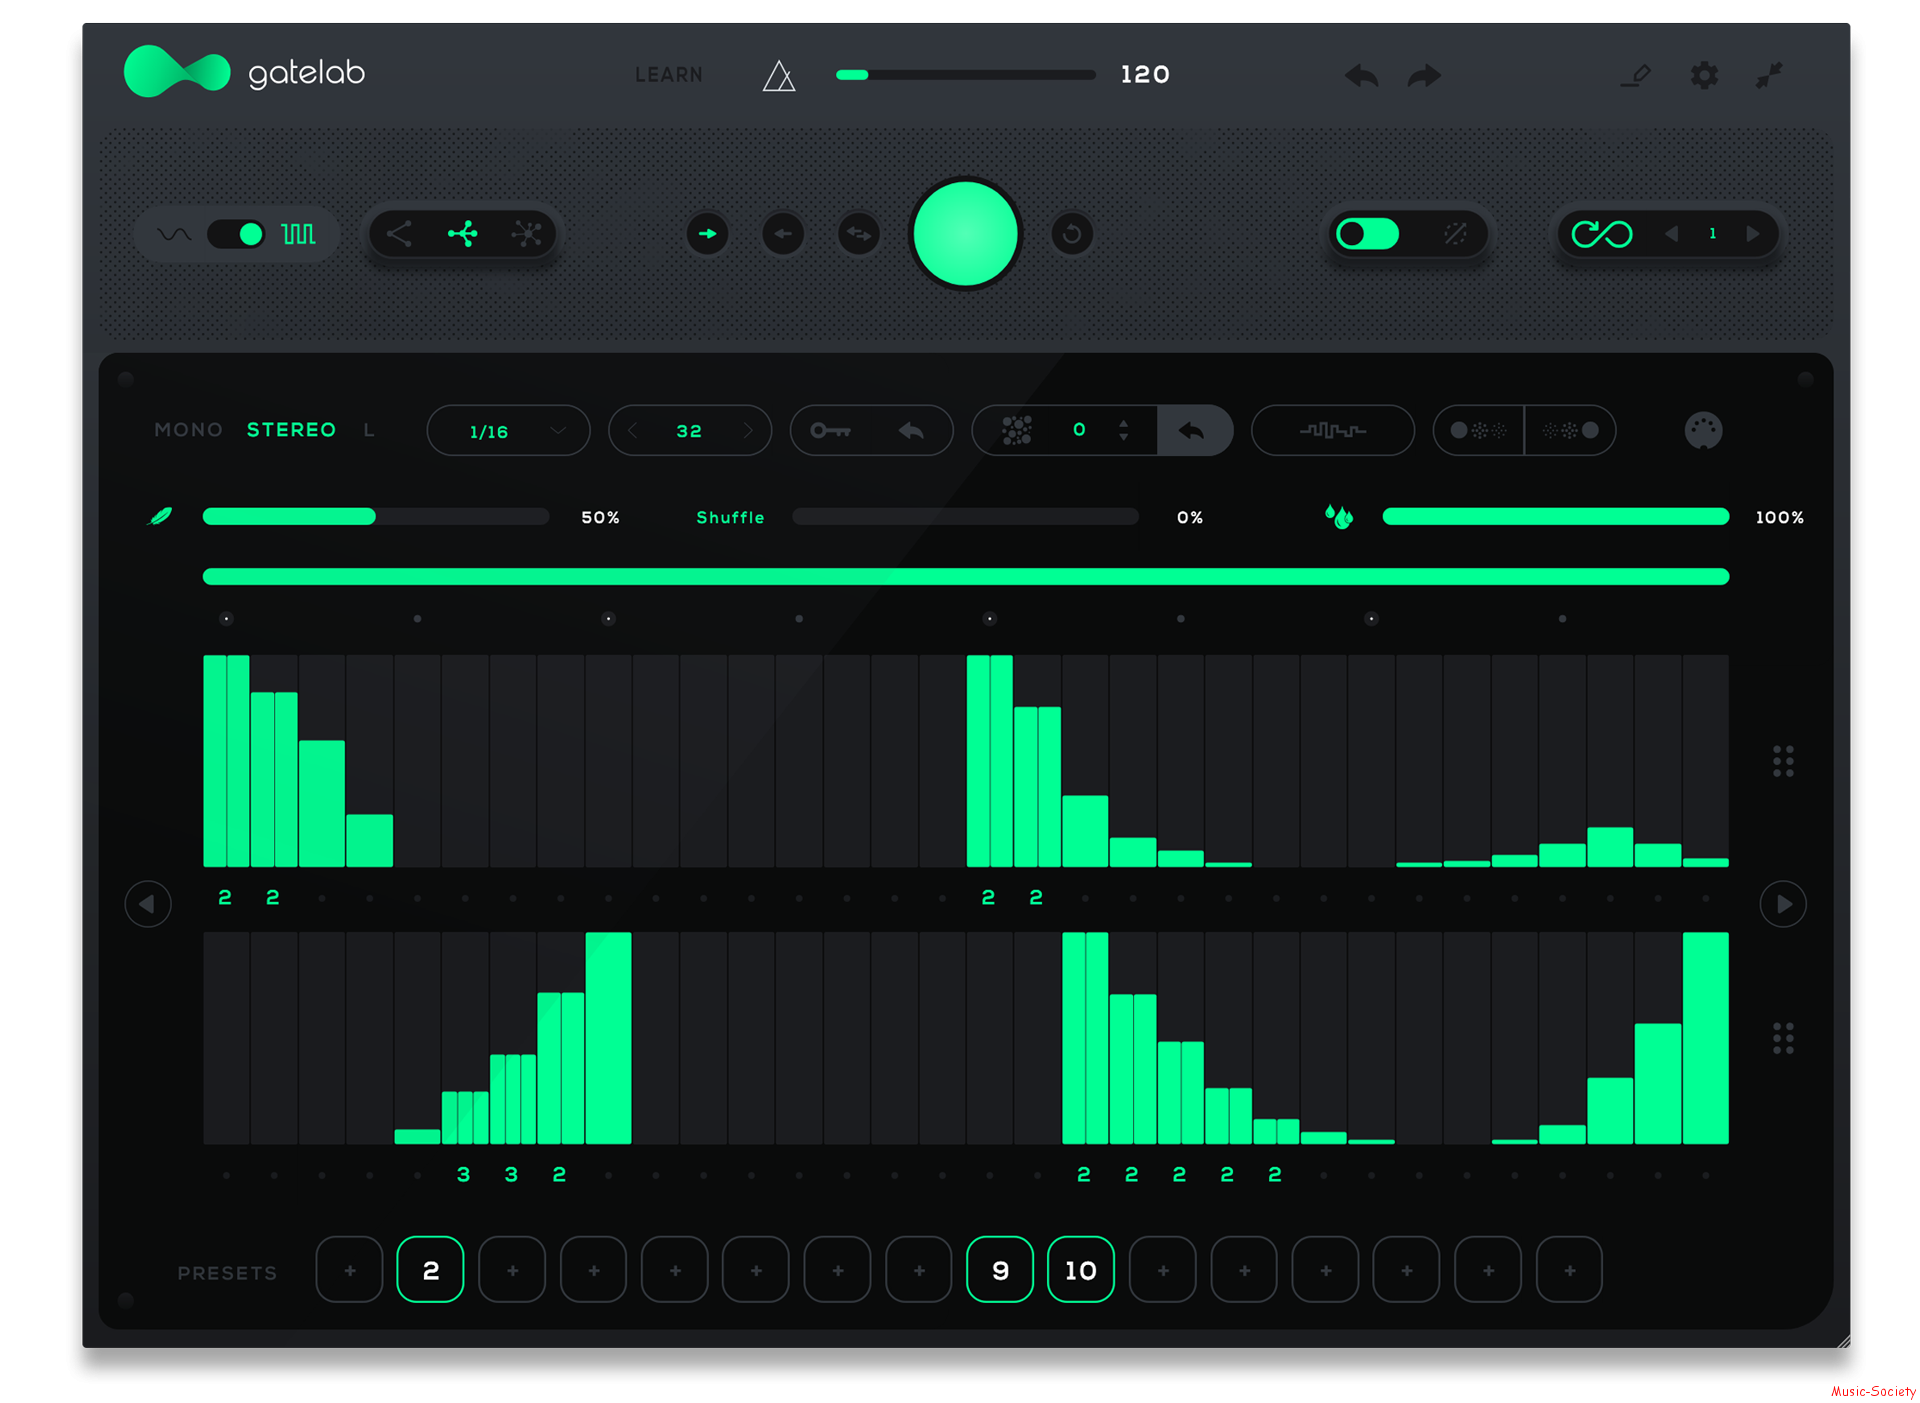Click the MIDI connector icon
This screenshot has height=1403, width=1920.
(1704, 431)
